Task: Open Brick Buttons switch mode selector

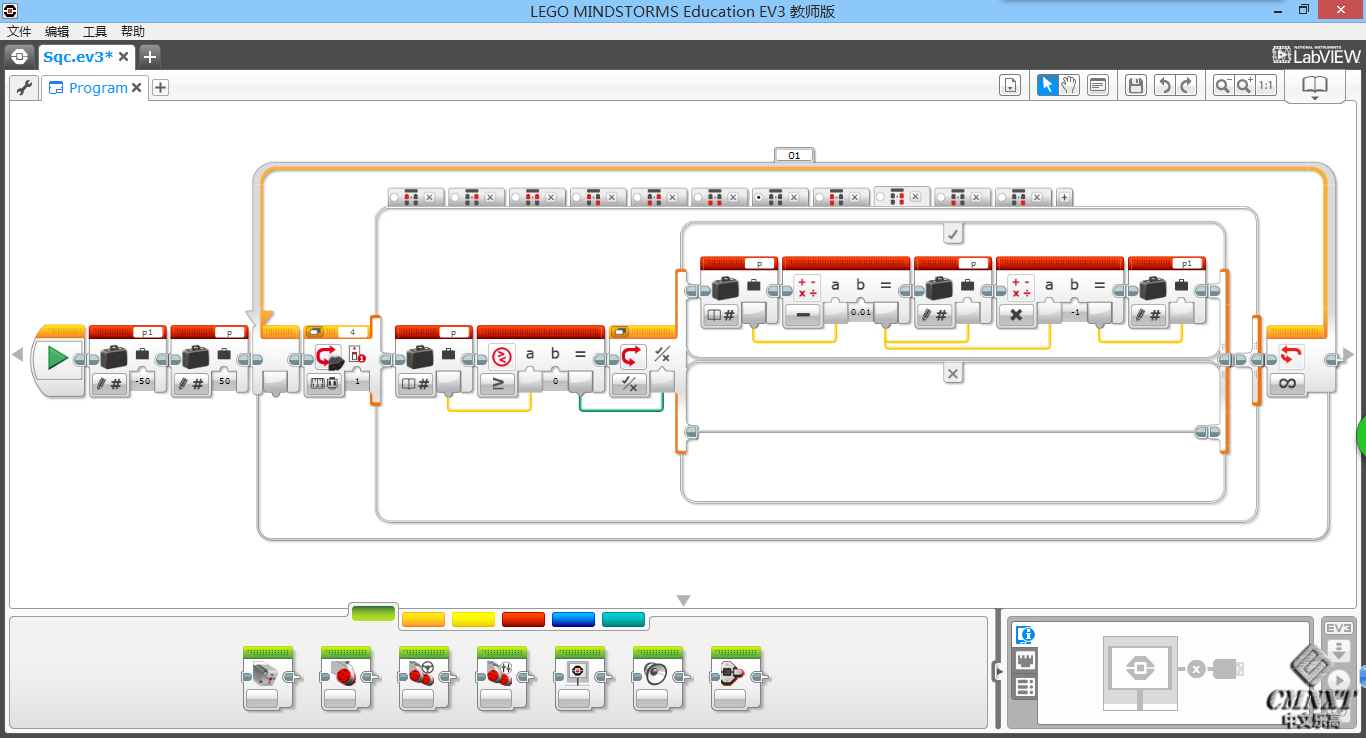Action: click(326, 384)
